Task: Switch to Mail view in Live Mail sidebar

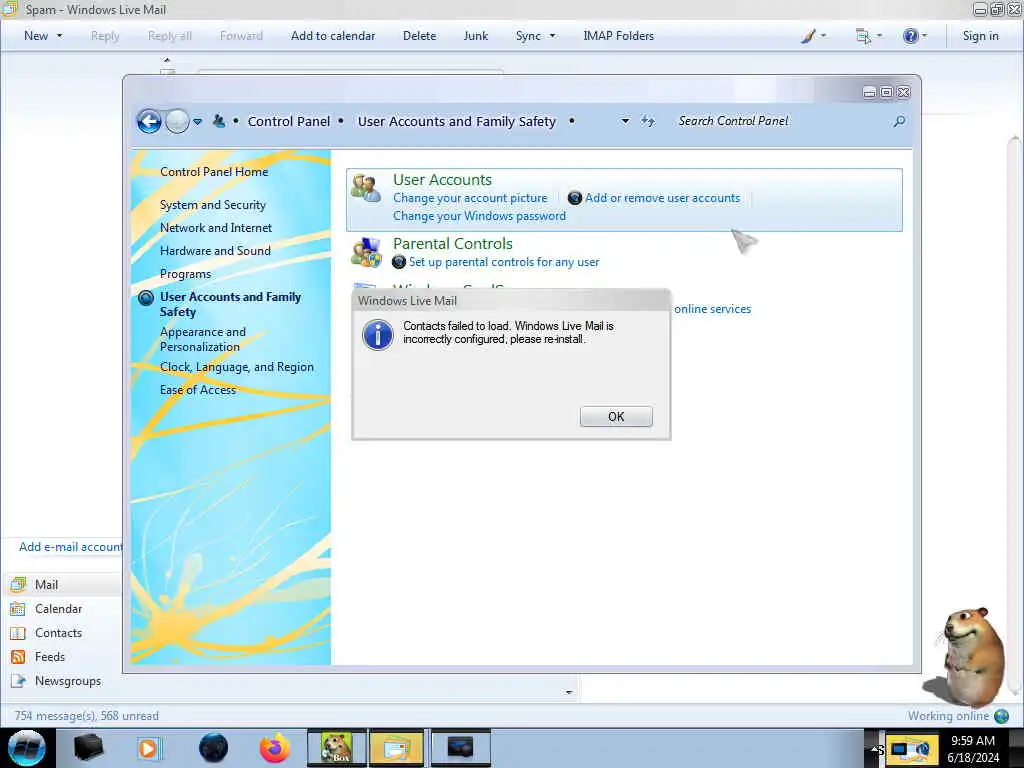Action: tap(46, 585)
